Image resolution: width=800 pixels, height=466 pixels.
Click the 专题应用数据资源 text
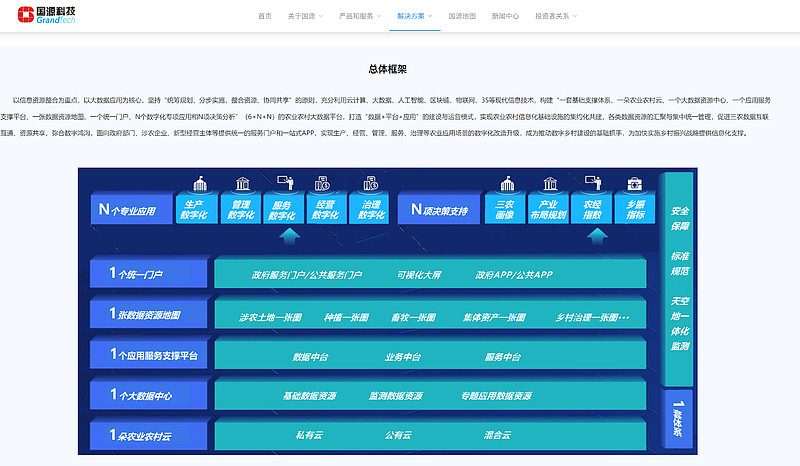pyautogui.click(x=496, y=396)
